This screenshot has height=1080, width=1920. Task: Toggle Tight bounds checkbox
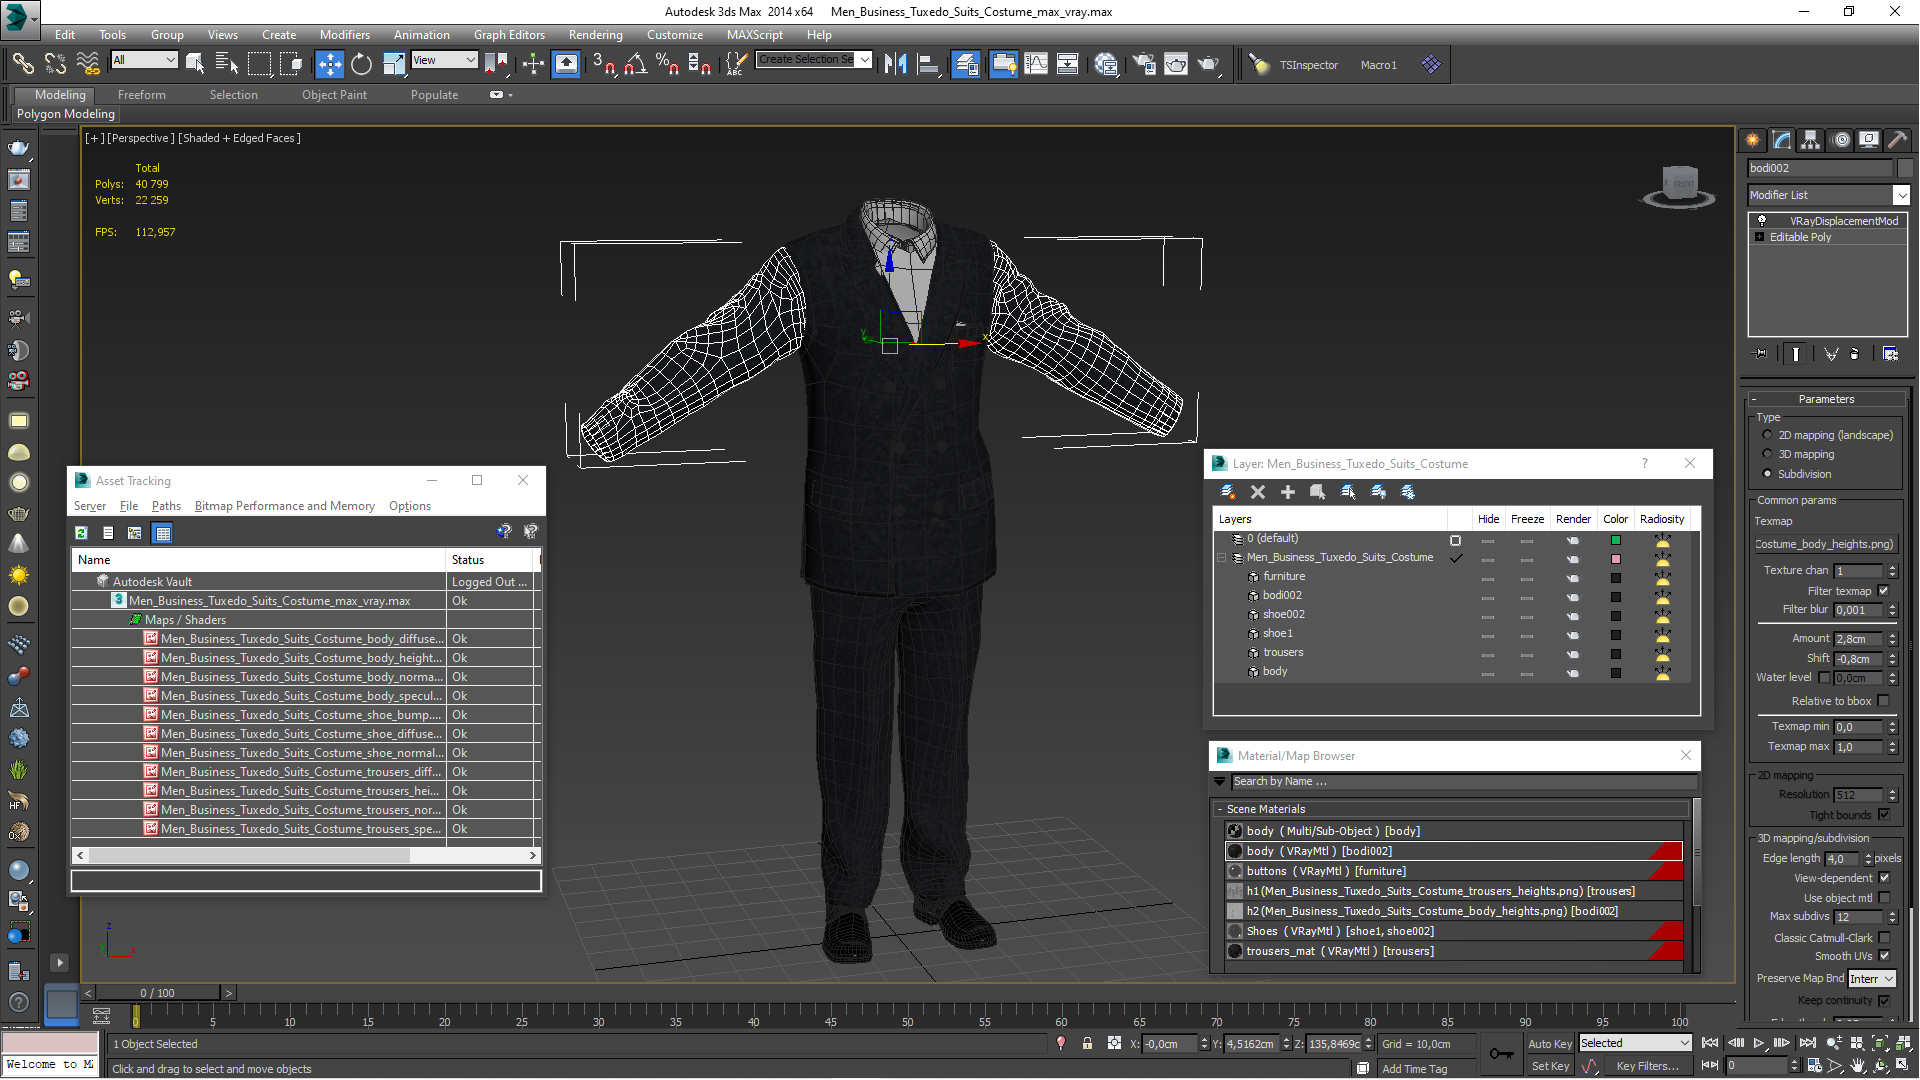tap(1884, 815)
